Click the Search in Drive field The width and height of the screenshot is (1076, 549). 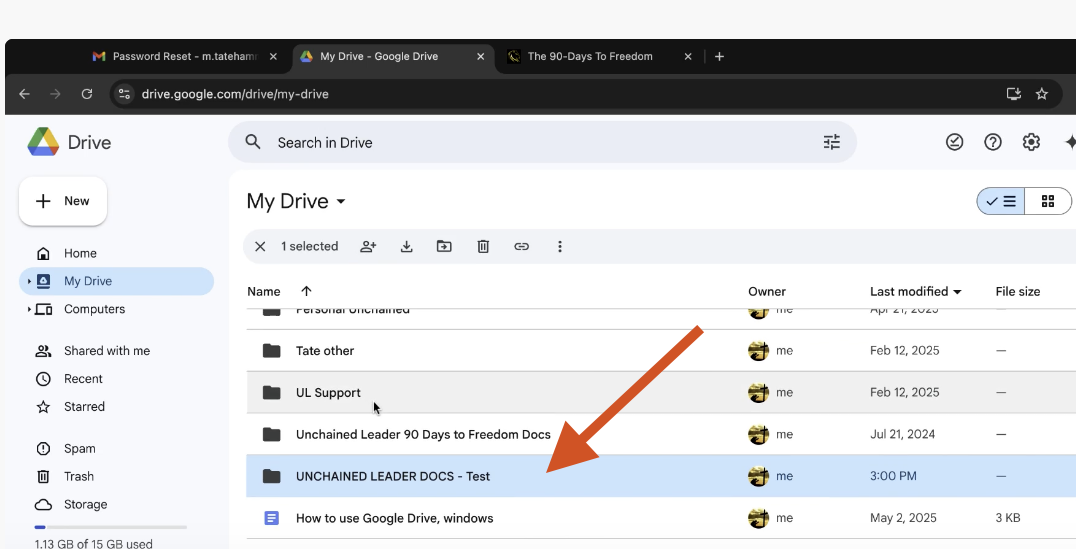tap(542, 142)
